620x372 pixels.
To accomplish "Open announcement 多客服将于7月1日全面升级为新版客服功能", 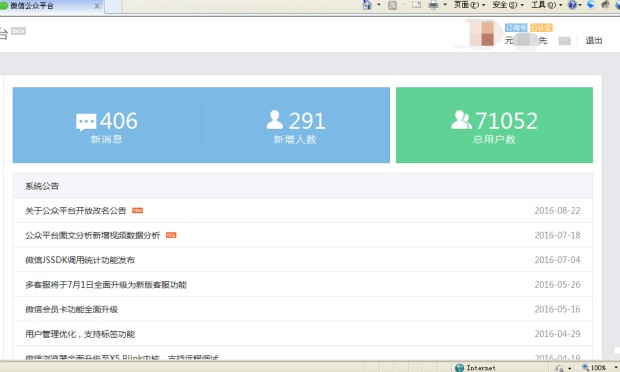I will pyautogui.click(x=106, y=285).
